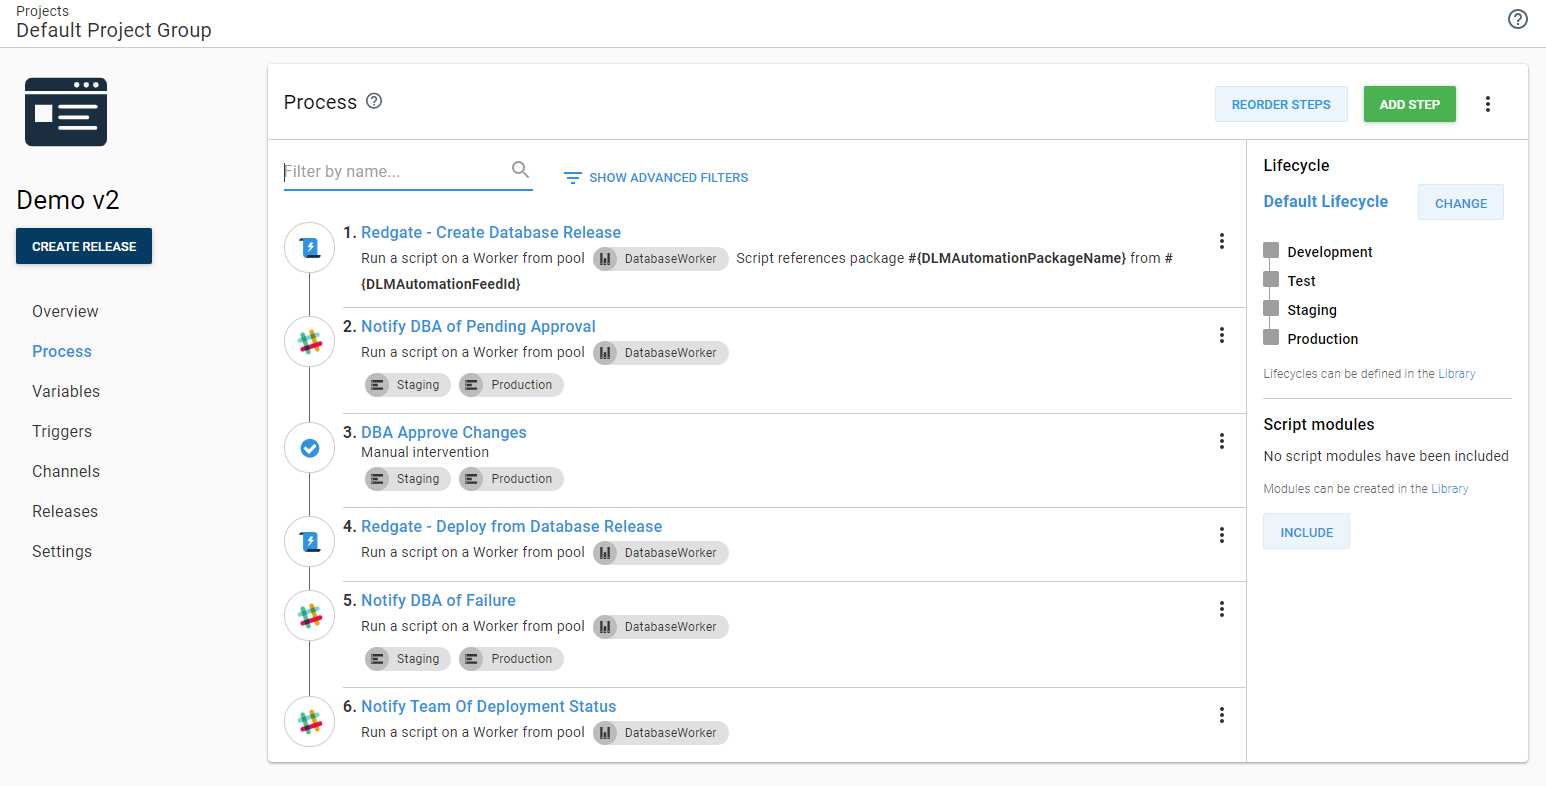Click the Redgate script icon for step 1

tap(310, 248)
